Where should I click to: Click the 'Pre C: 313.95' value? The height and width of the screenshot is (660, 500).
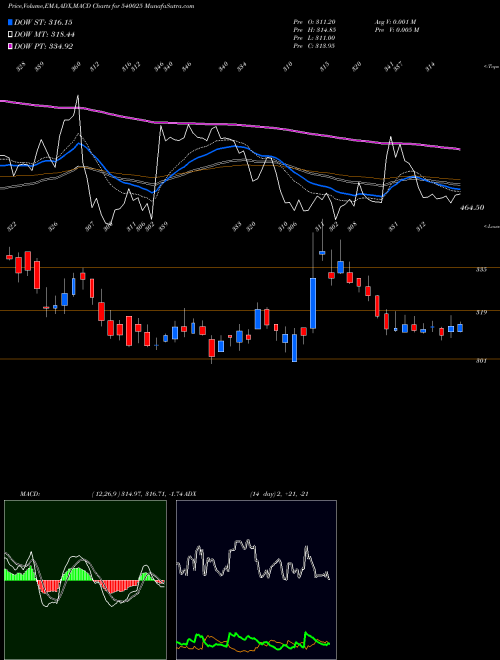pos(314,46)
